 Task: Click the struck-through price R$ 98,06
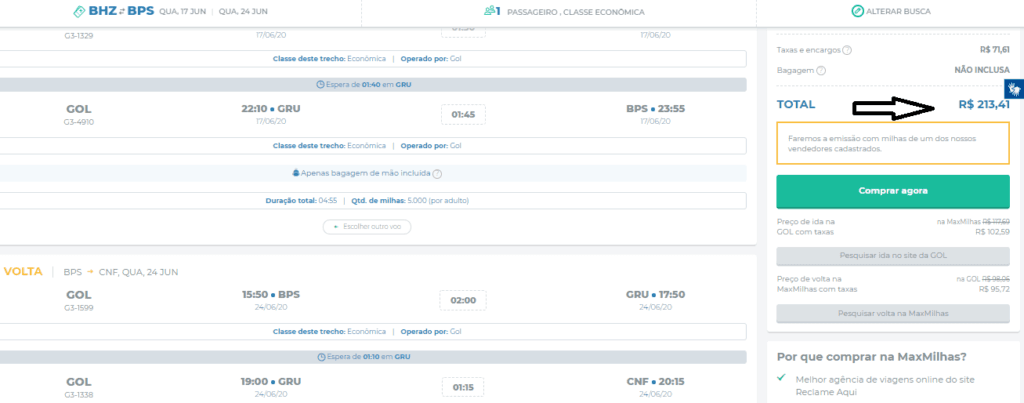[x=997, y=279]
